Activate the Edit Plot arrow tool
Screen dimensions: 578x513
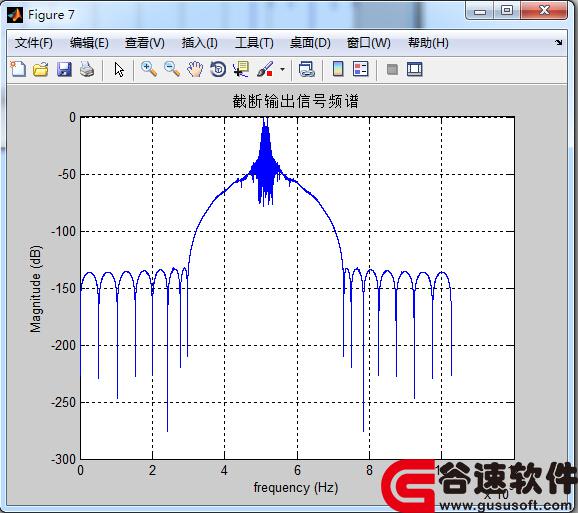119,69
